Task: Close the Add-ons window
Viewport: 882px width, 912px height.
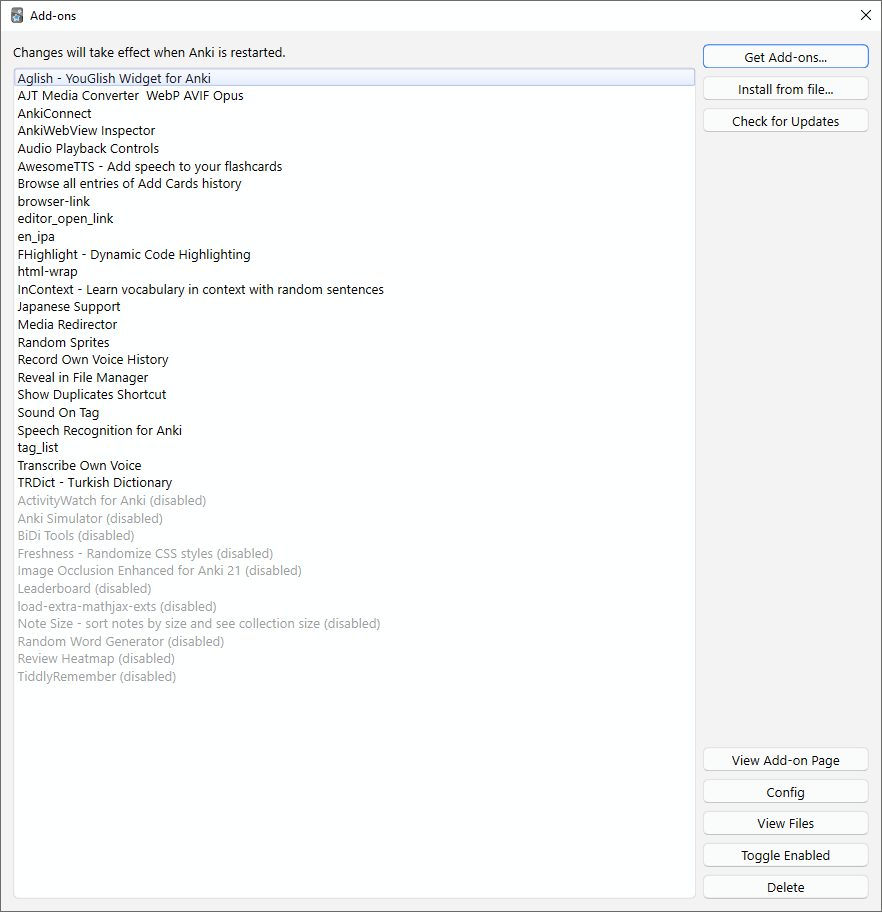Action: [x=866, y=15]
